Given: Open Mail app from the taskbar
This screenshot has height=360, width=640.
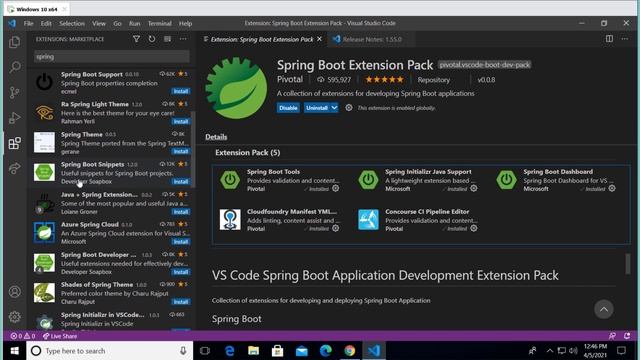Looking at the screenshot, I should [x=302, y=351].
